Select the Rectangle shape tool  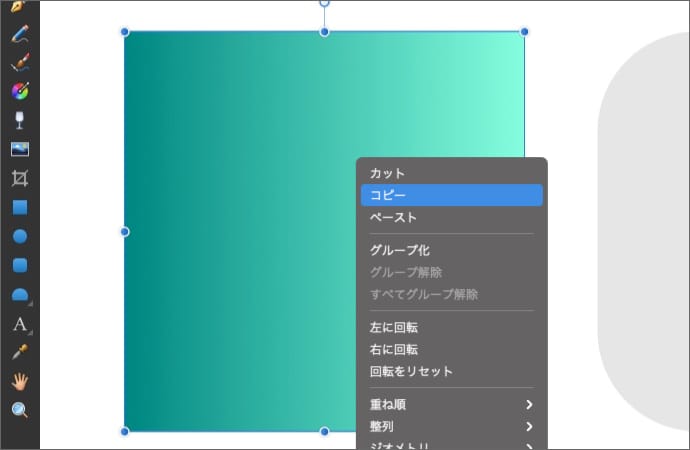(19, 207)
